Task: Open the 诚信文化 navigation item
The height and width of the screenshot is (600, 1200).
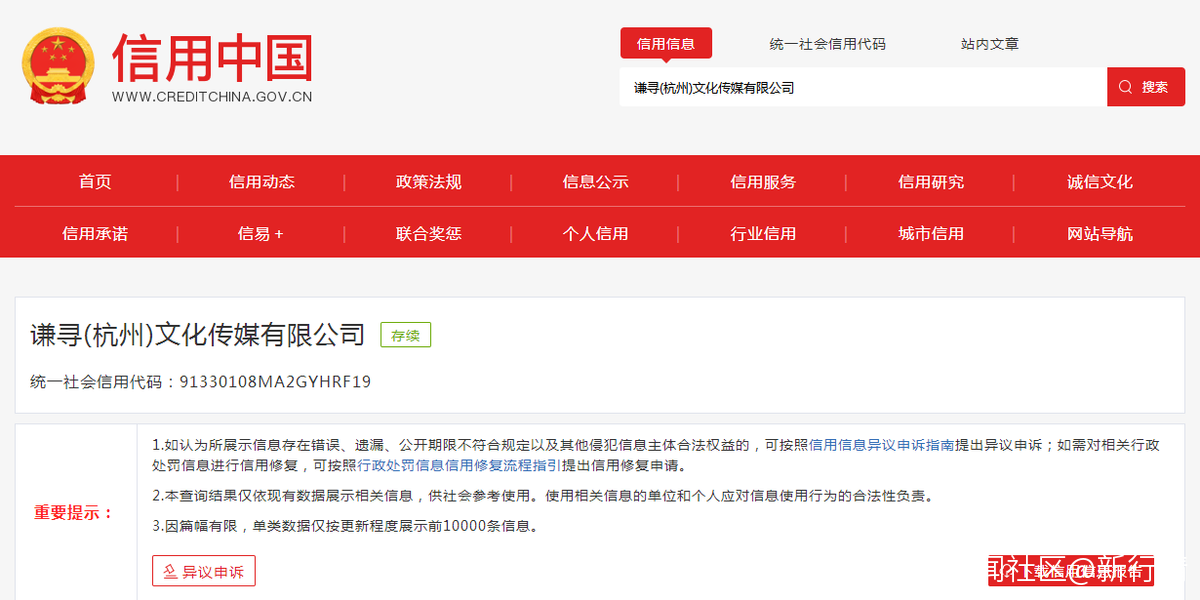Action: pyautogui.click(x=1100, y=182)
